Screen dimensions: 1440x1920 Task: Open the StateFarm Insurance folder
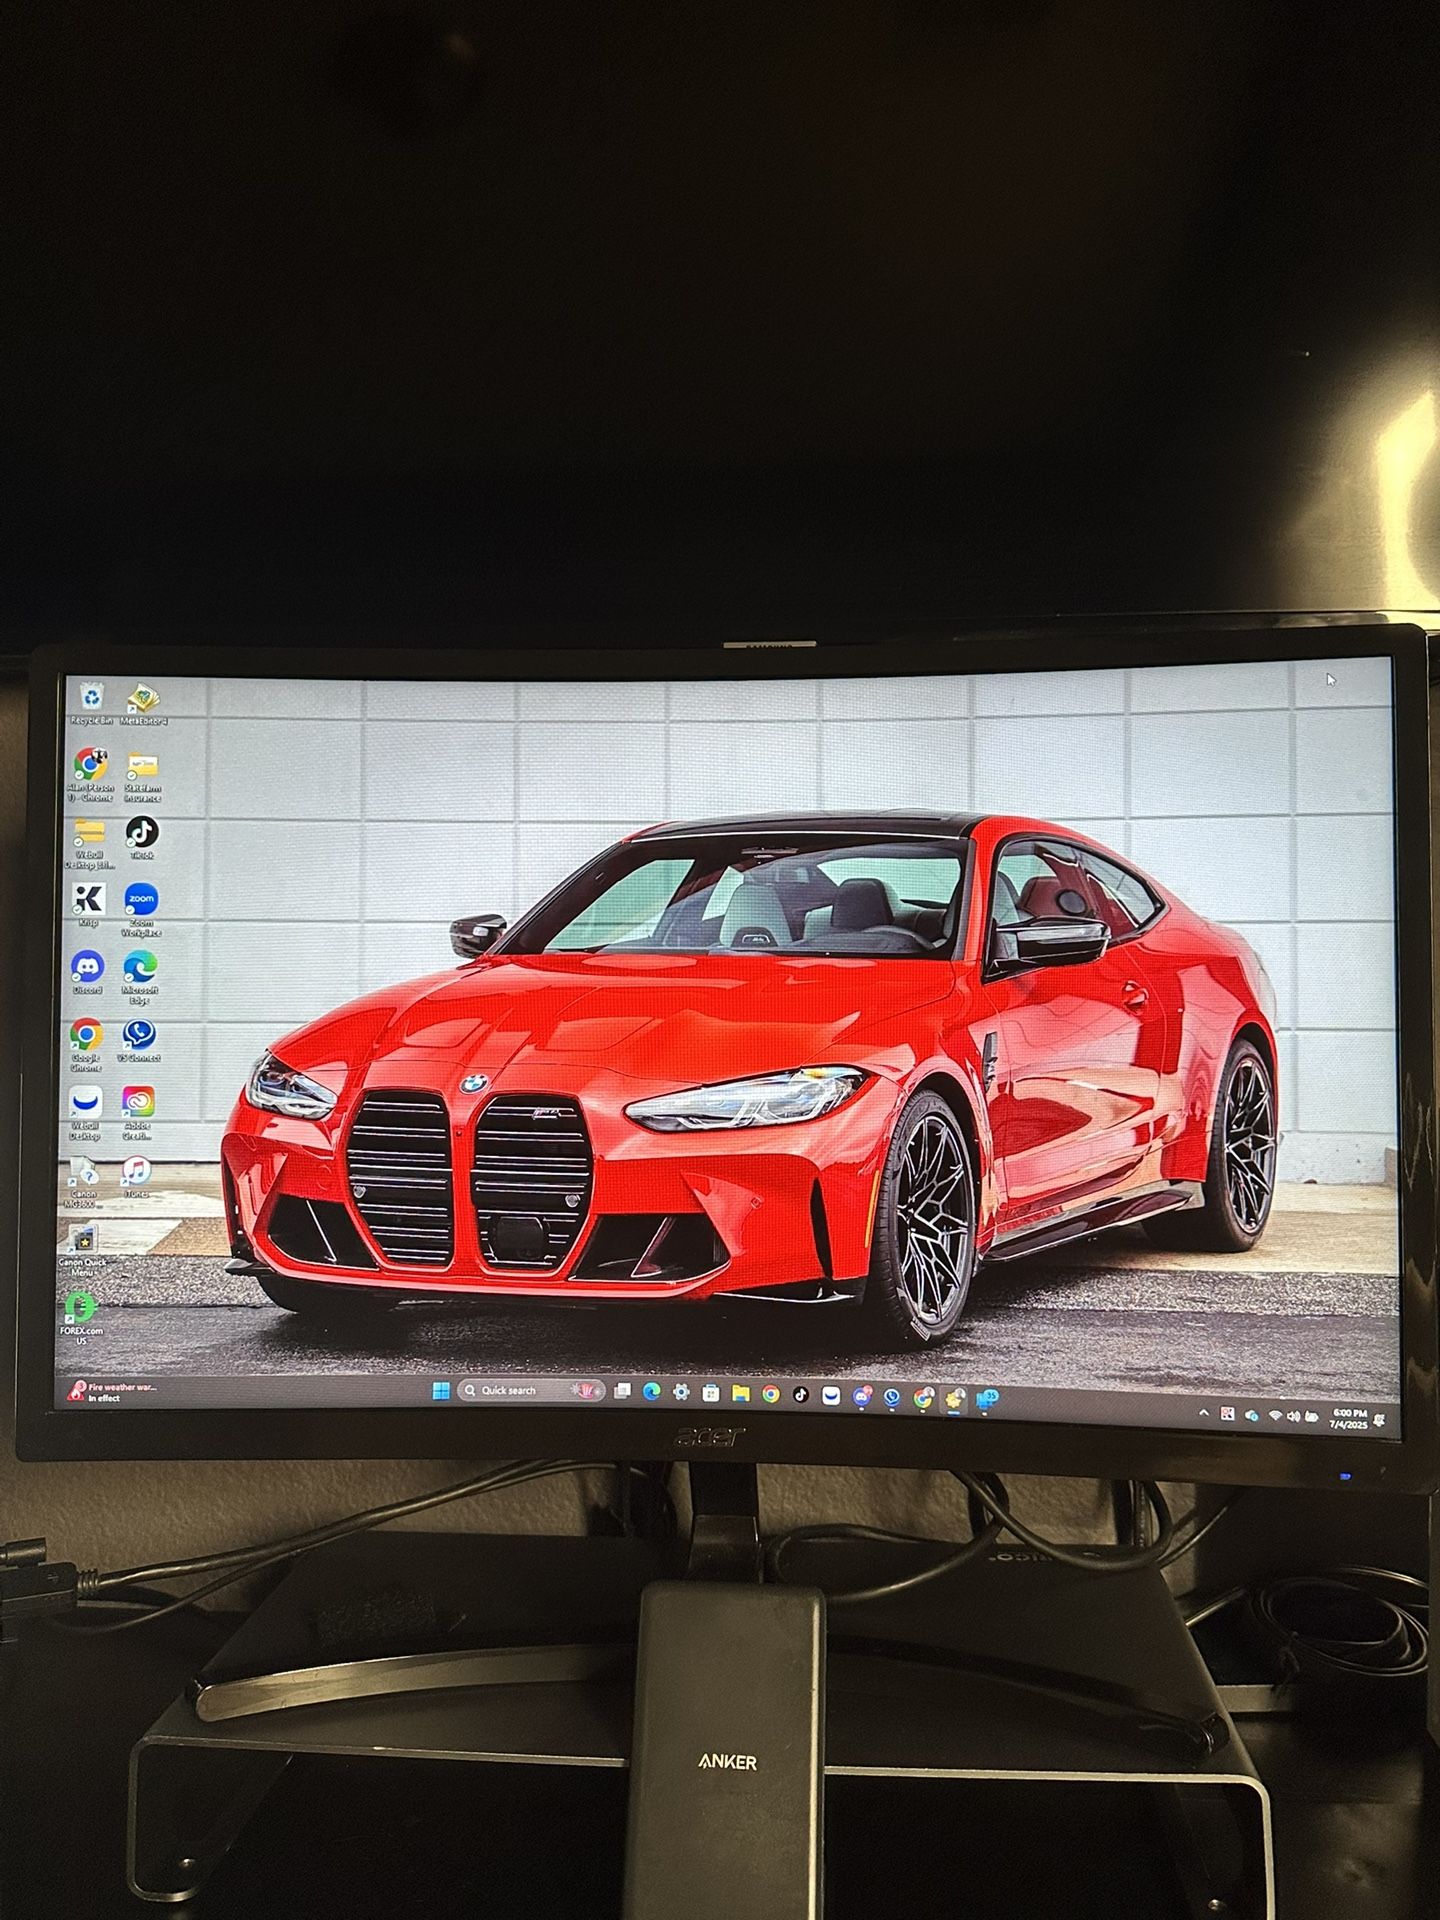coord(143,776)
